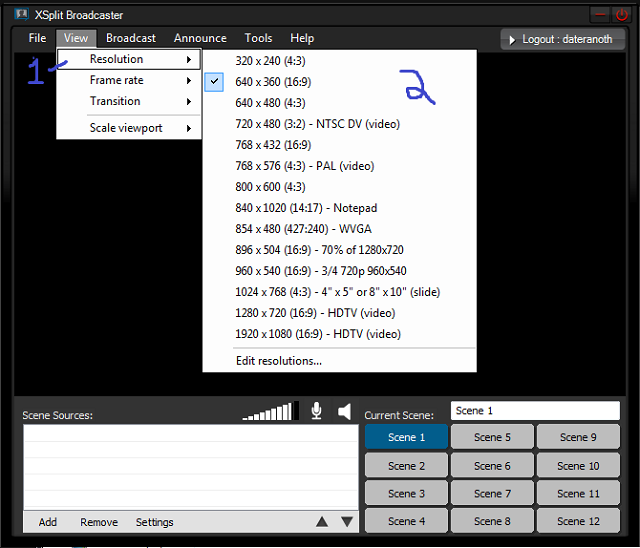Click Remove under Scene Sources
The width and height of the screenshot is (640, 548).
(99, 522)
